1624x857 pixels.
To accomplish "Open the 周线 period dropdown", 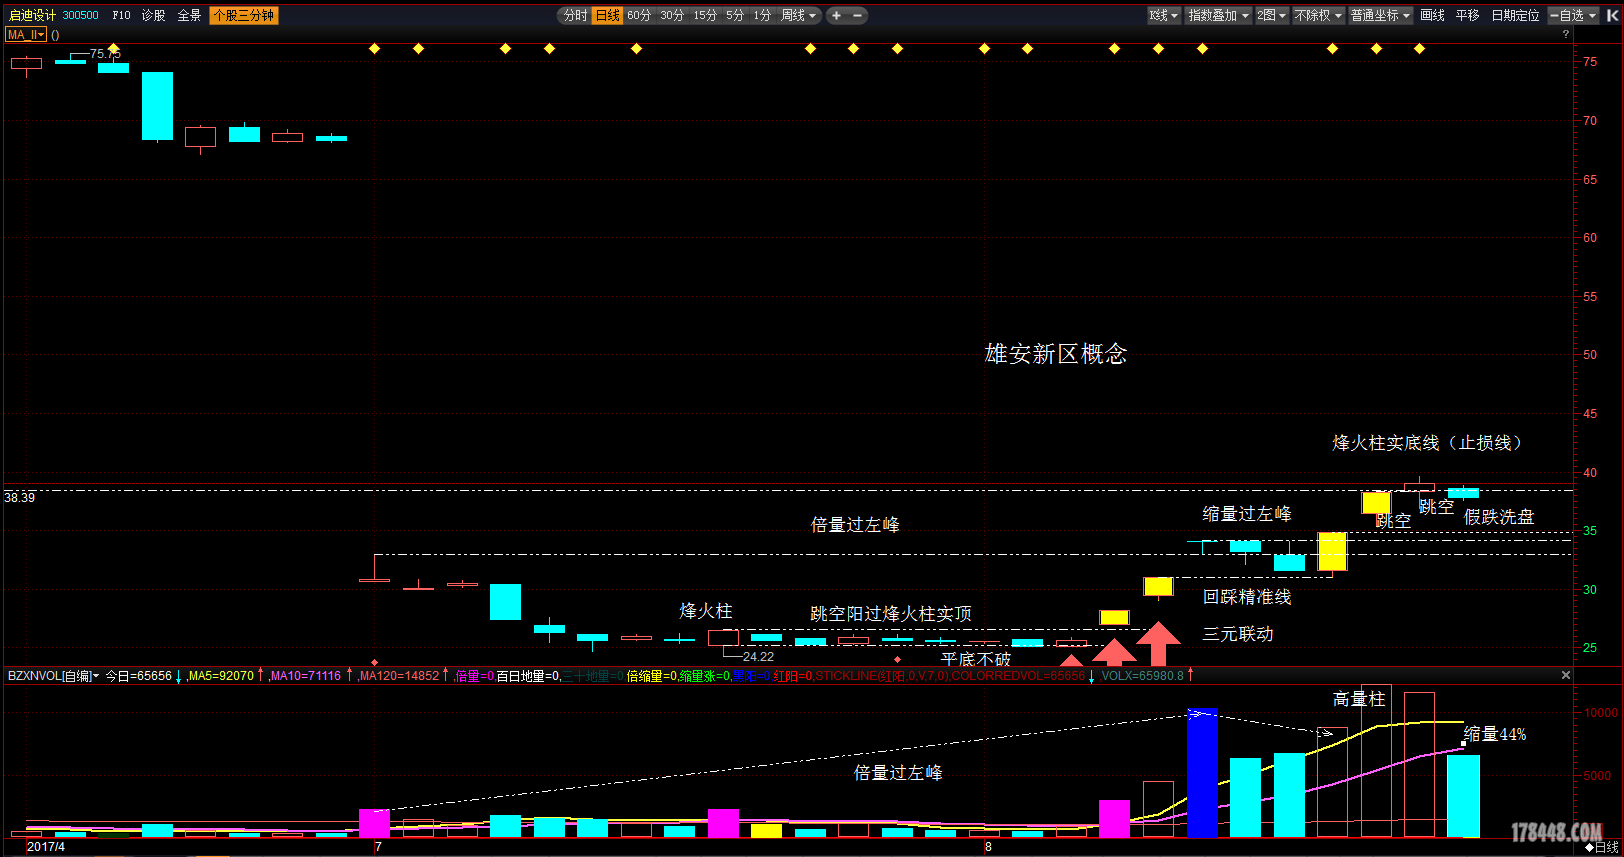I will click(x=799, y=15).
